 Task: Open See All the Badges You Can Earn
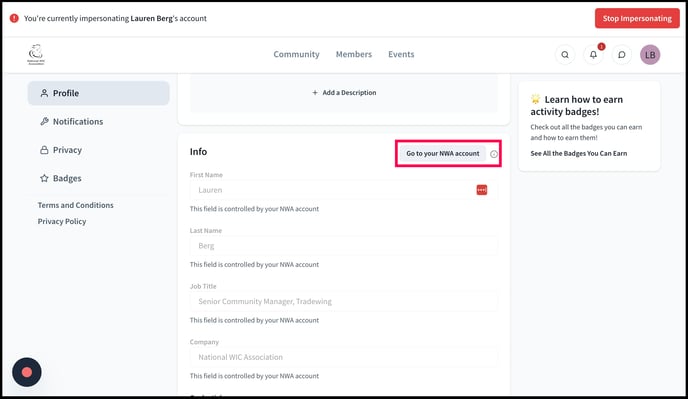pyautogui.click(x=579, y=153)
